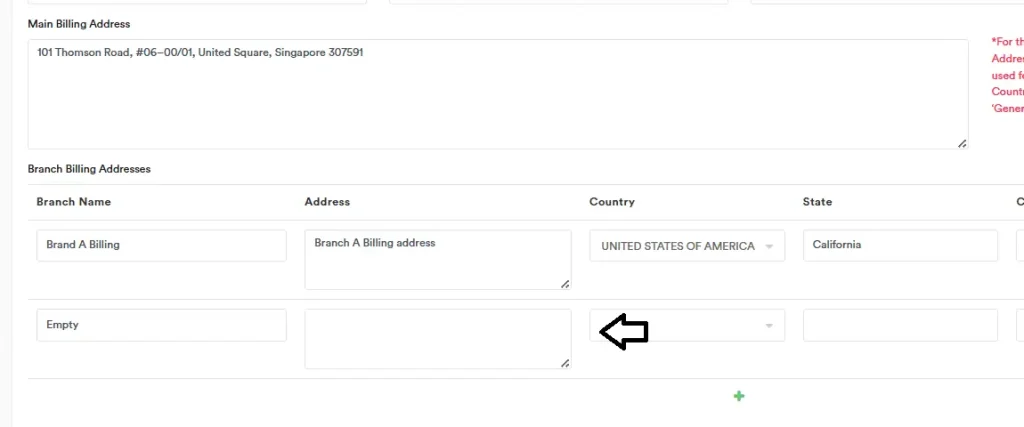Click the Branch Billing Addresses section label
1024x427 pixels.
point(89,169)
